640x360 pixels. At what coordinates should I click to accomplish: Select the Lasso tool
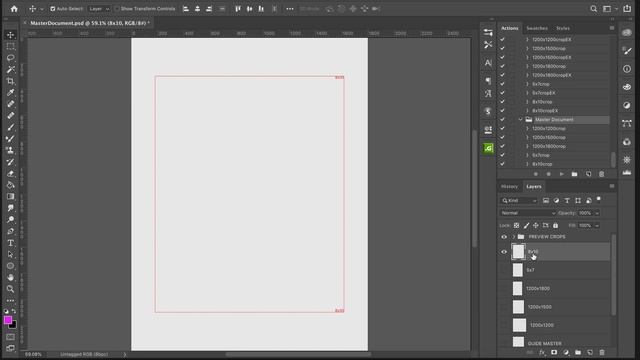(11, 58)
